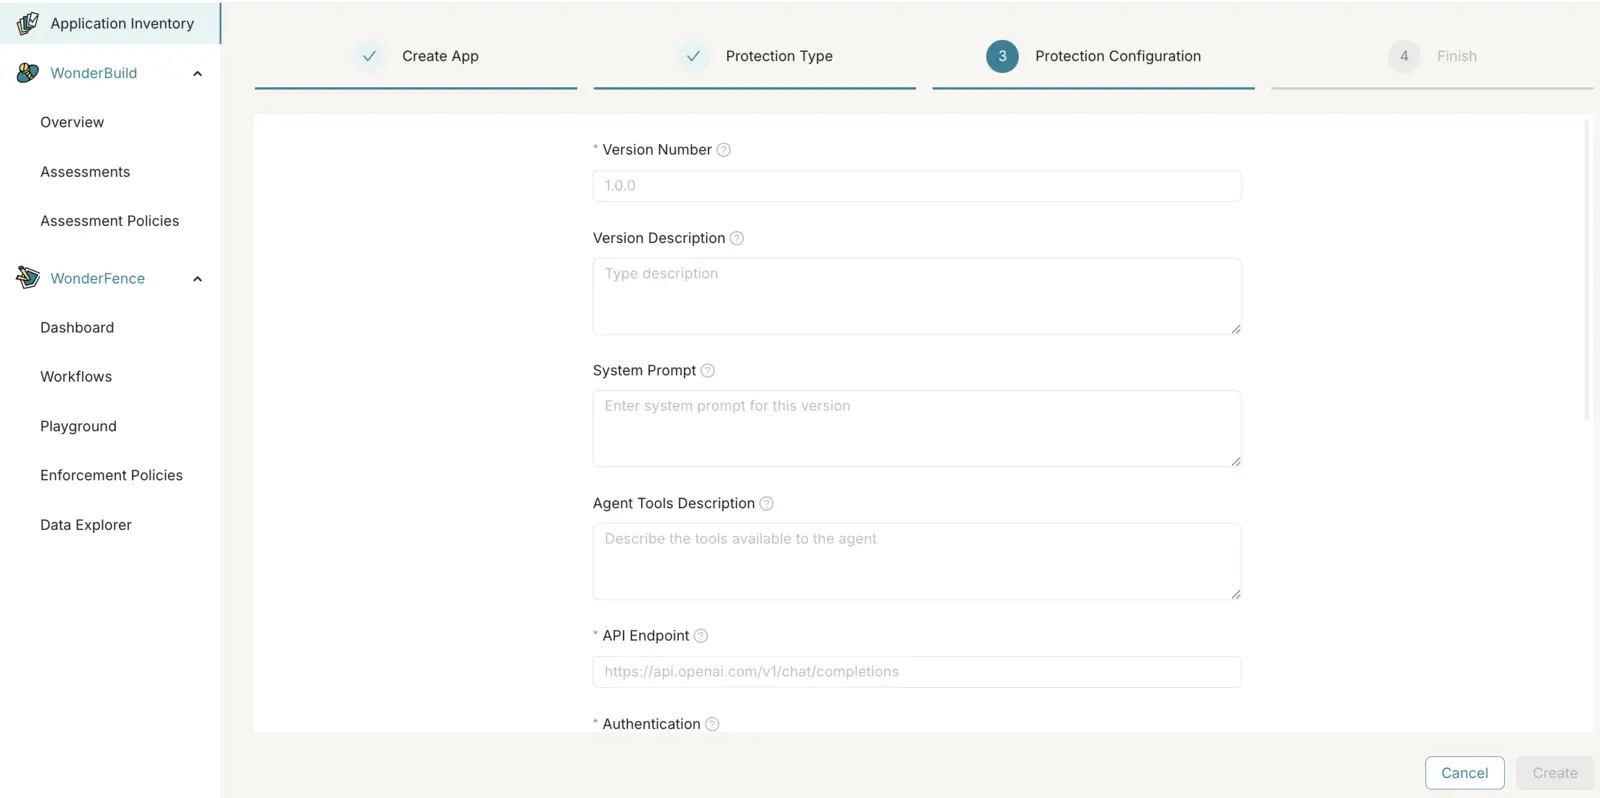Screen dimensions: 1600x798
Task: Collapse the WonderFence section
Action: [198, 279]
